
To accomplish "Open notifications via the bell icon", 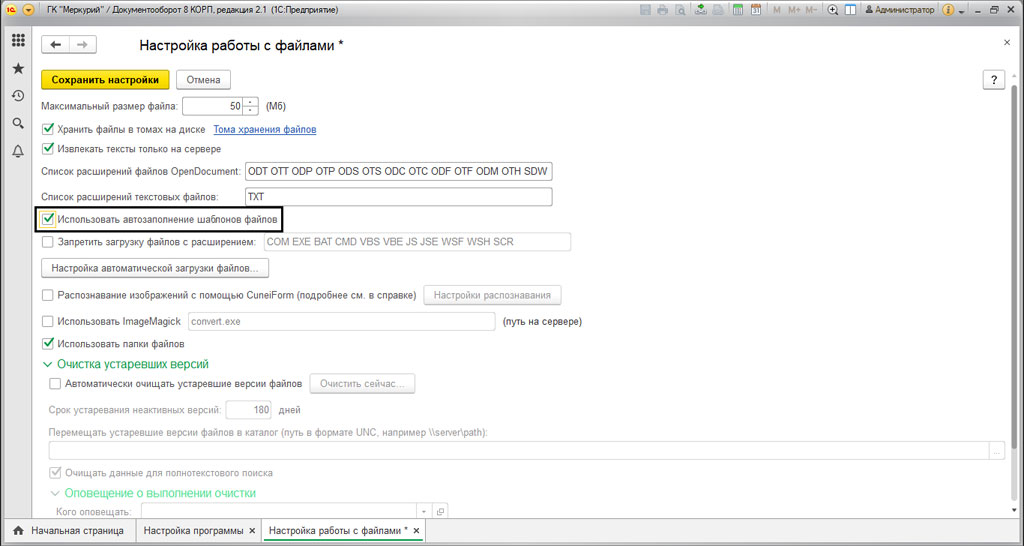I will click(18, 151).
